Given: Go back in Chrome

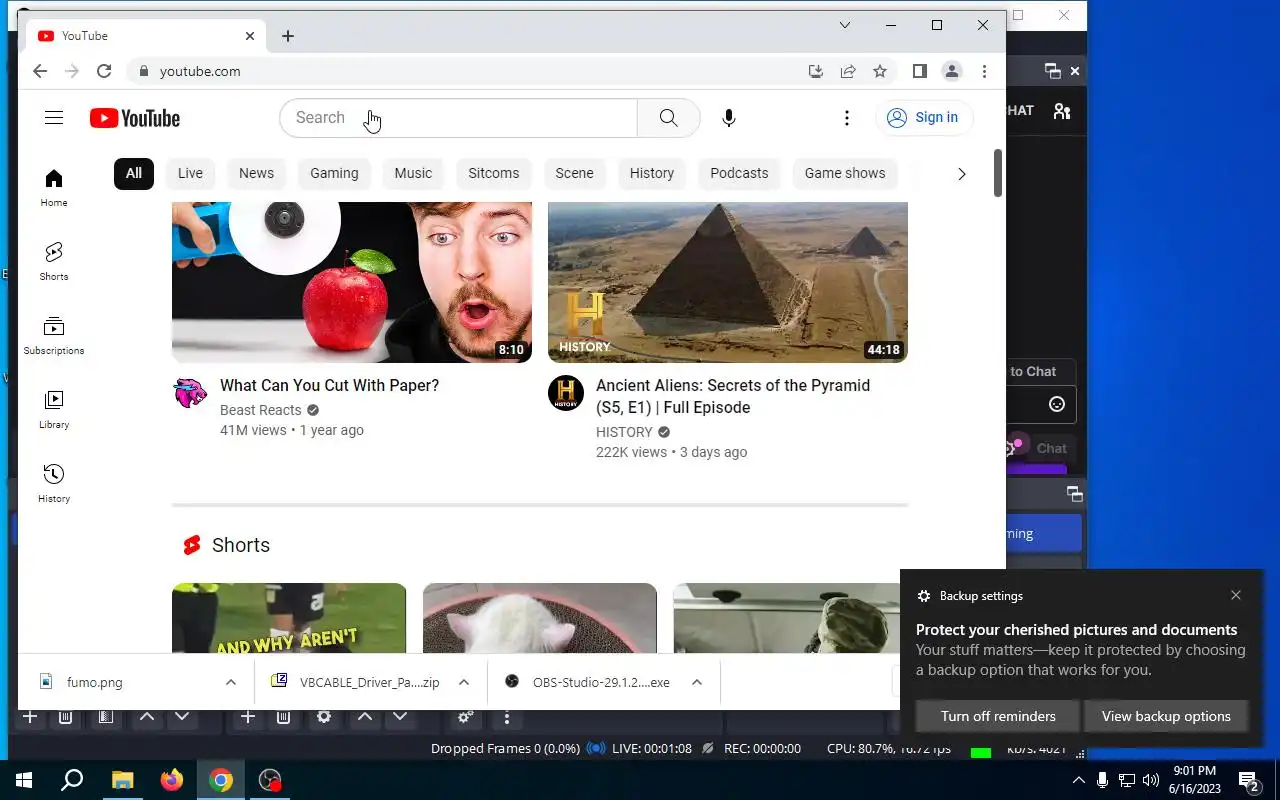Looking at the screenshot, I should click(40, 71).
